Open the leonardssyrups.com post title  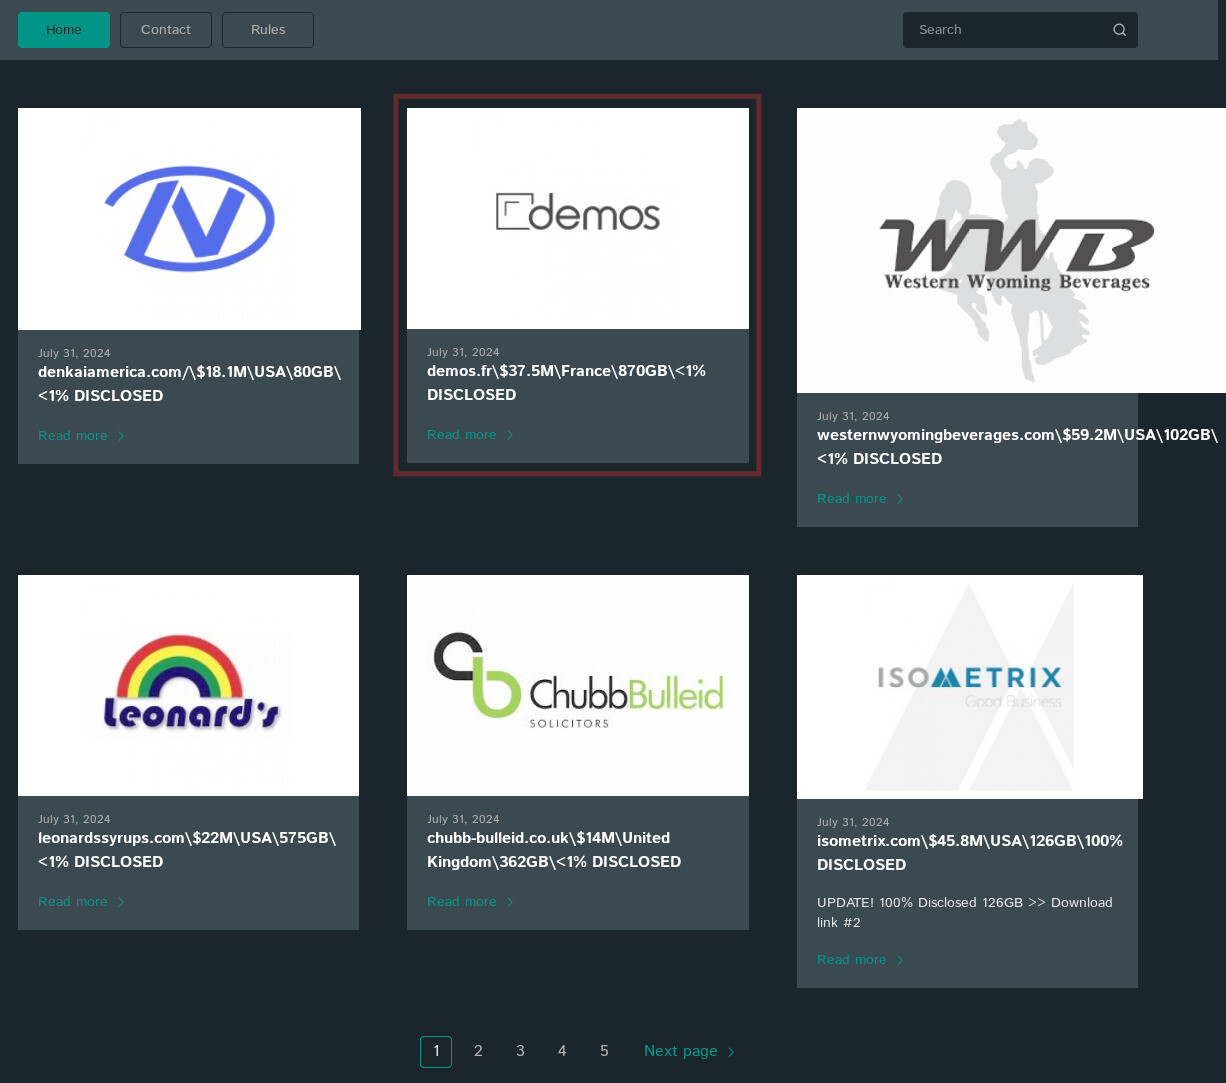(187, 850)
